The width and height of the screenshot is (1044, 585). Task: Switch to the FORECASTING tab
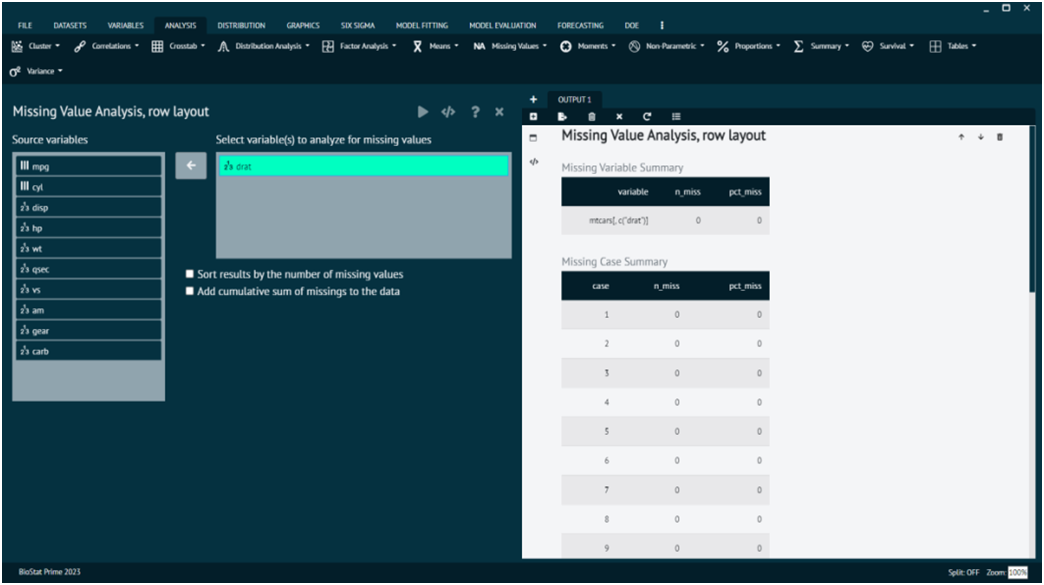[x=581, y=25]
